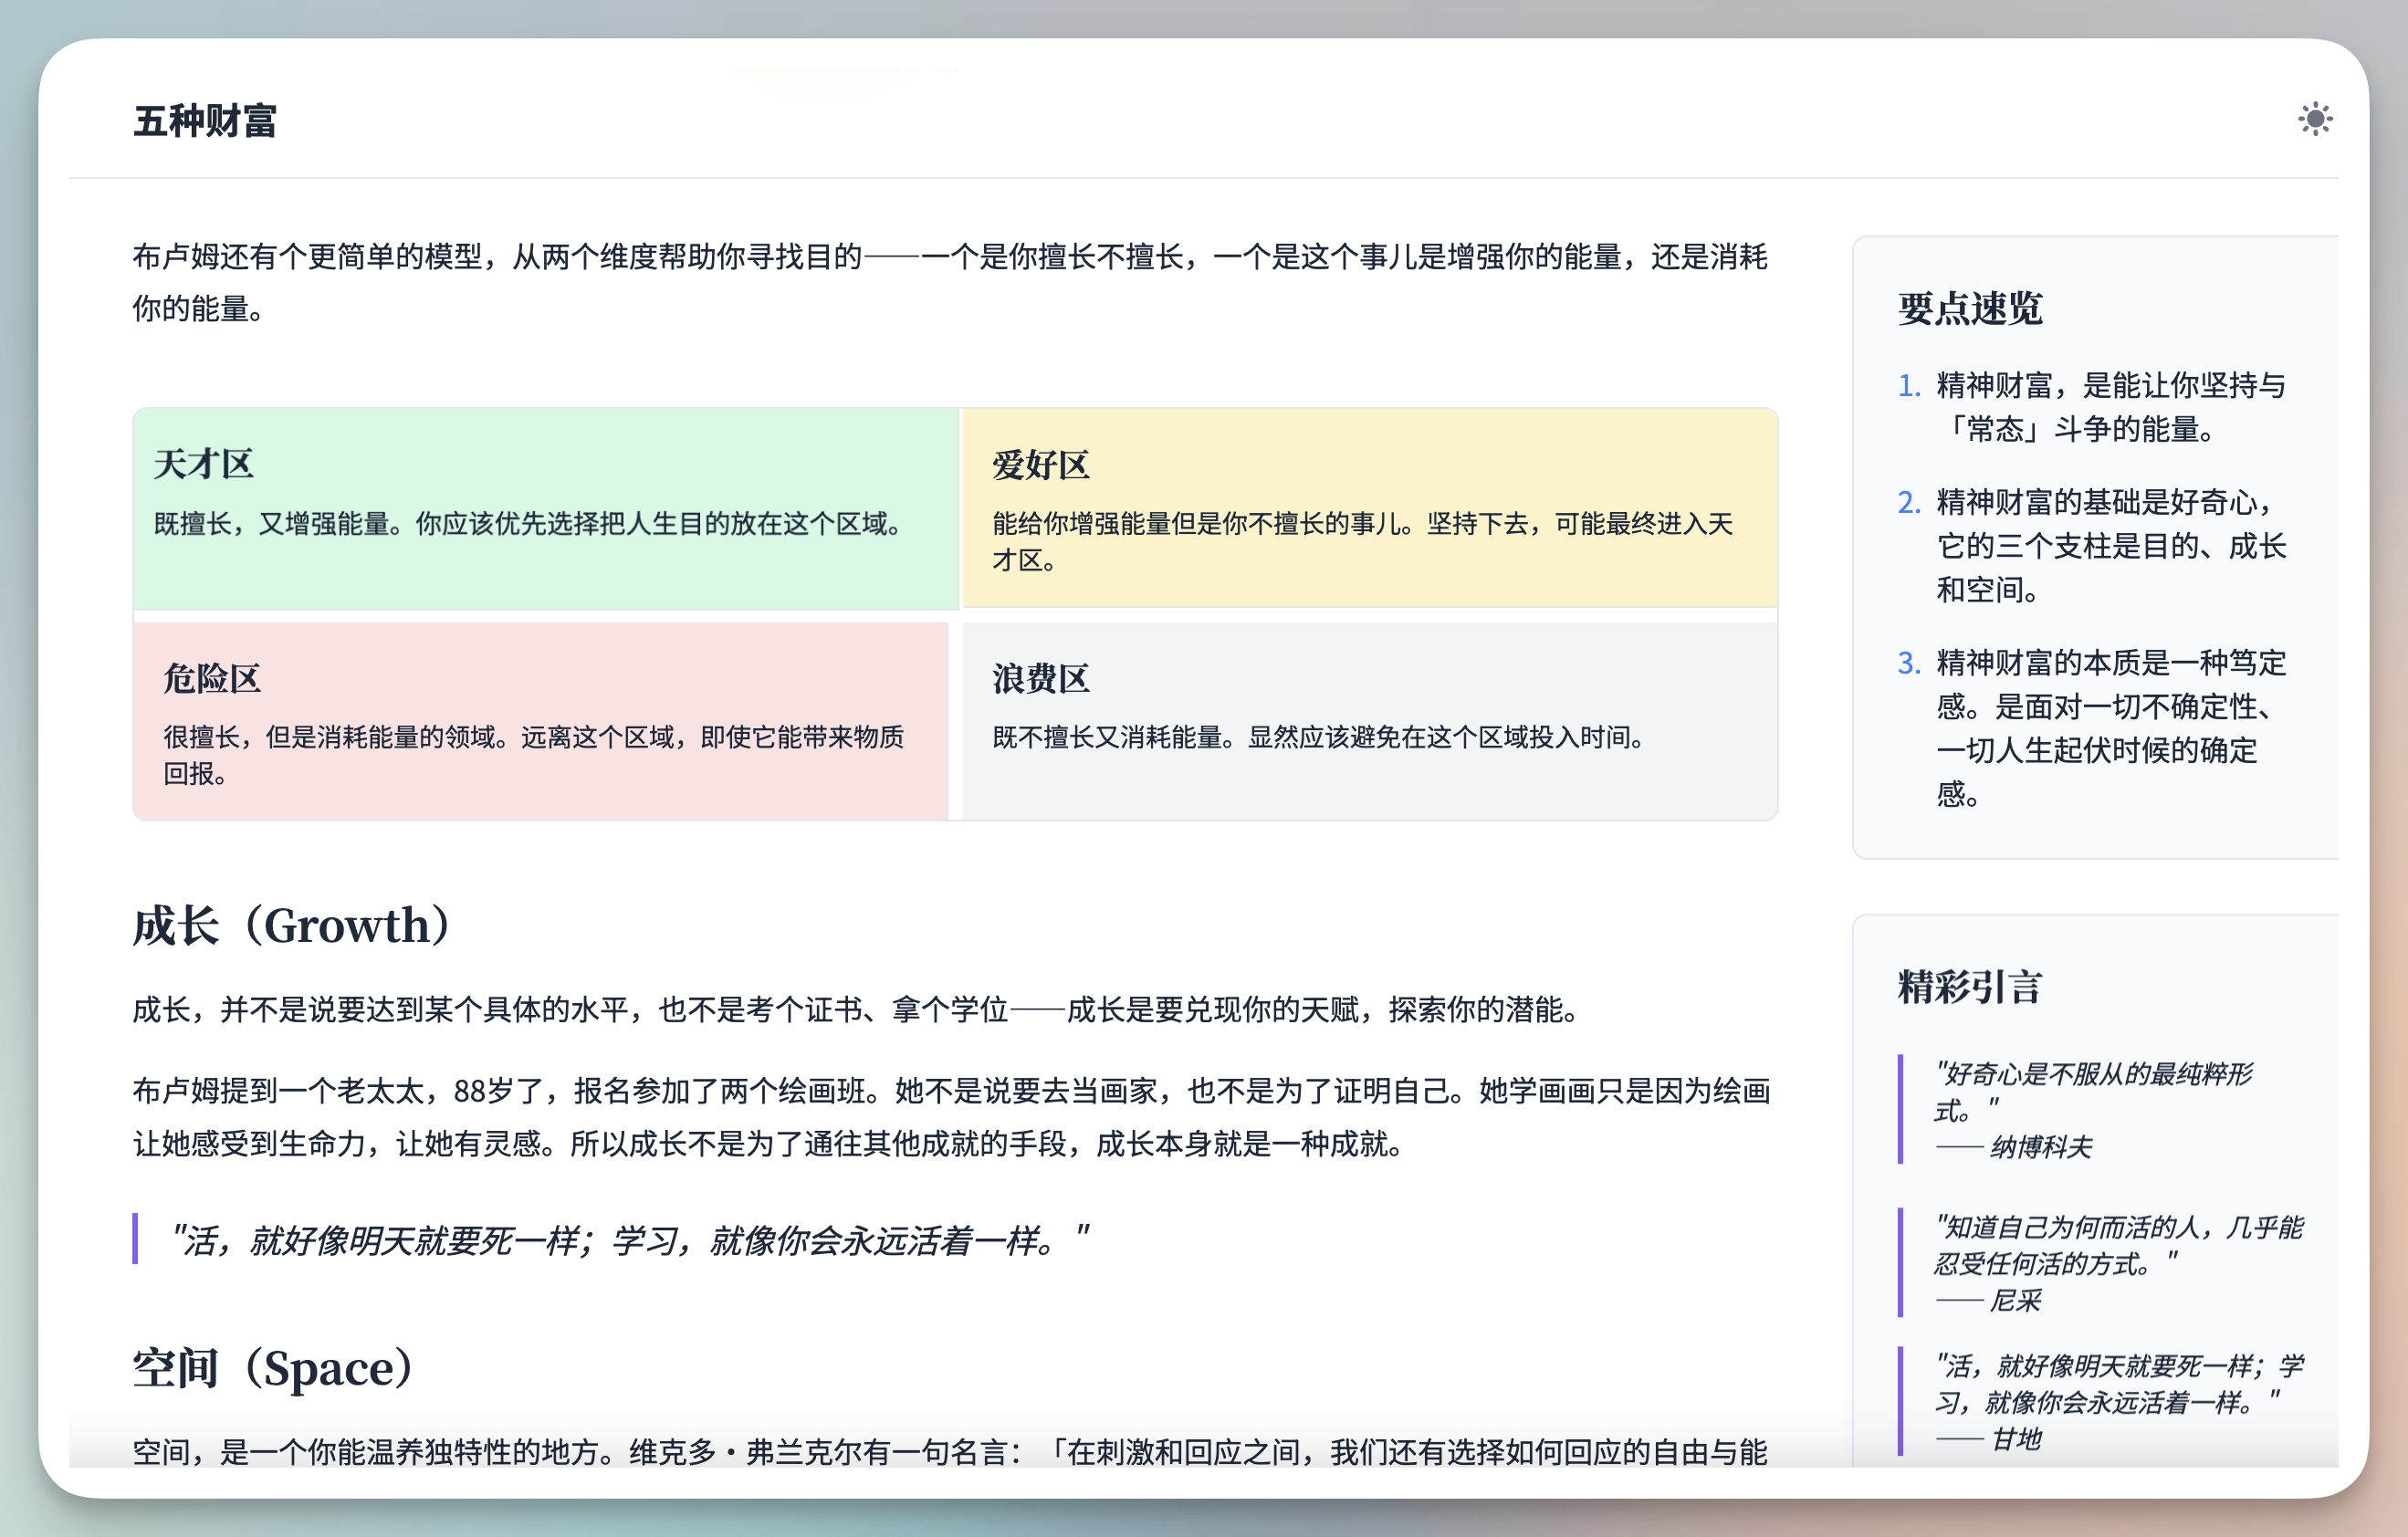Click the 精彩引言 sidebar heading

(1969, 986)
